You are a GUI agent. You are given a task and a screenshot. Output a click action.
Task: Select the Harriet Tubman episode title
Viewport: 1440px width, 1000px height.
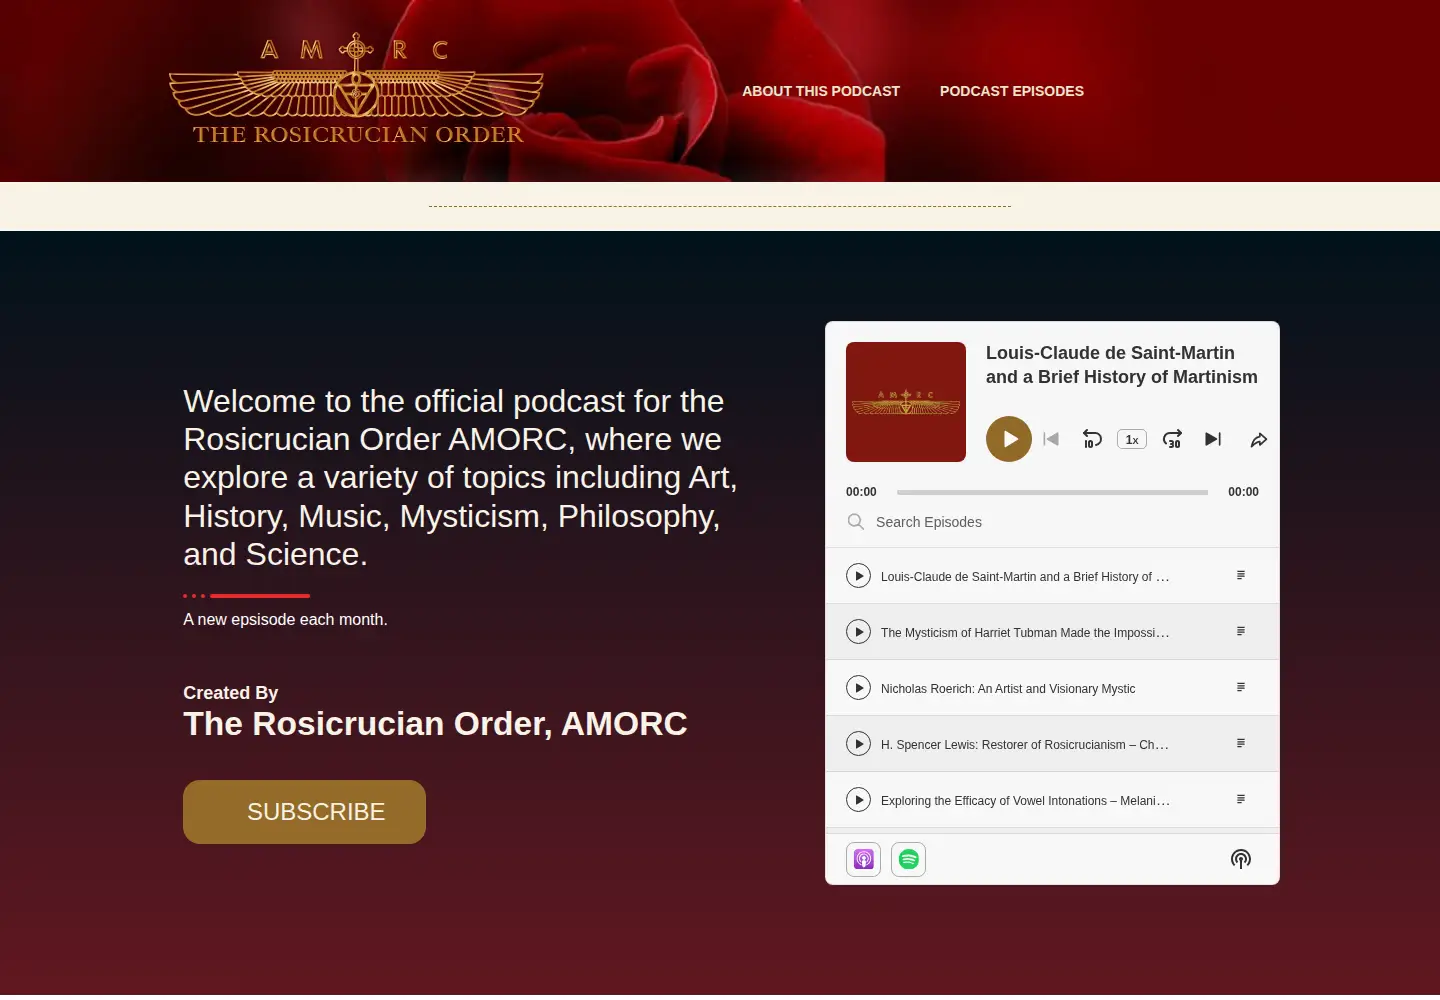point(1025,633)
